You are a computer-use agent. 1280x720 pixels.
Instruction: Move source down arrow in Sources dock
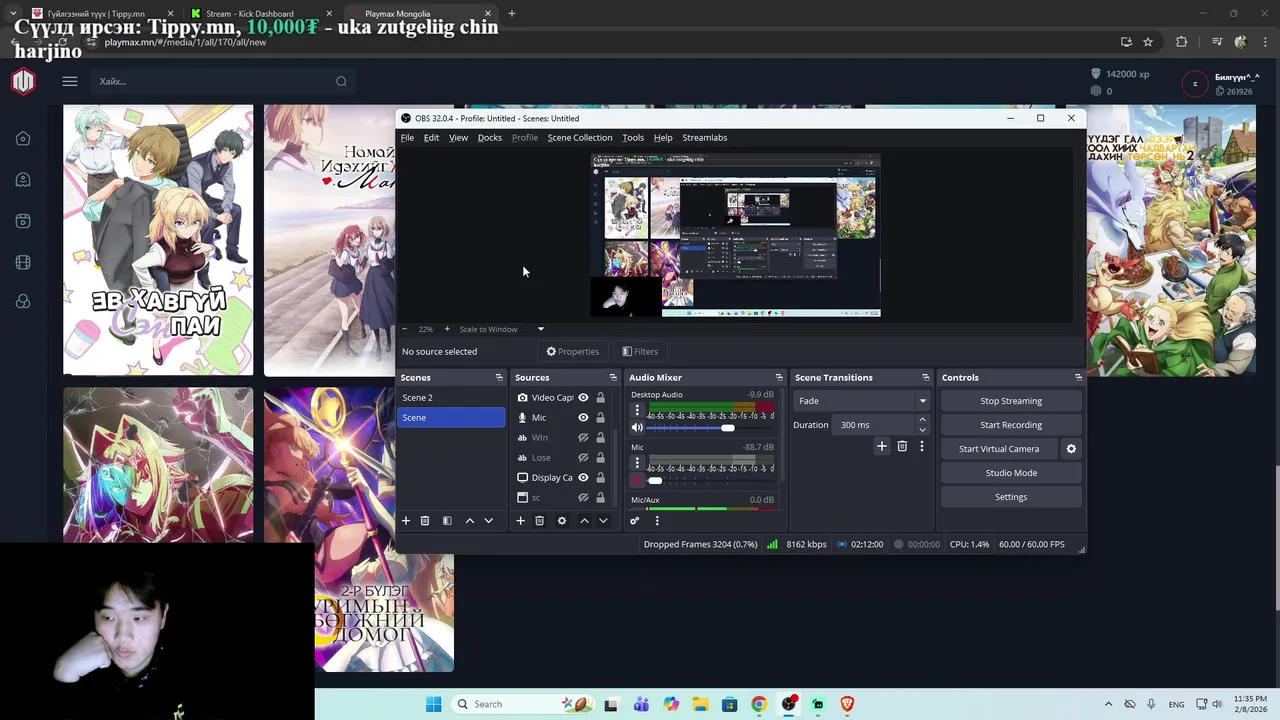603,521
